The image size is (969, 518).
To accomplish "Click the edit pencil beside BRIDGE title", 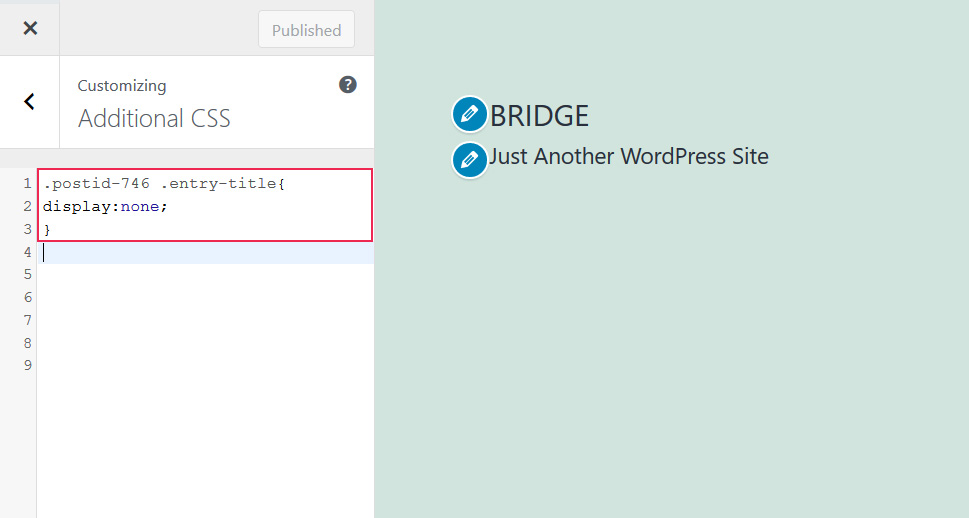I will (x=469, y=115).
